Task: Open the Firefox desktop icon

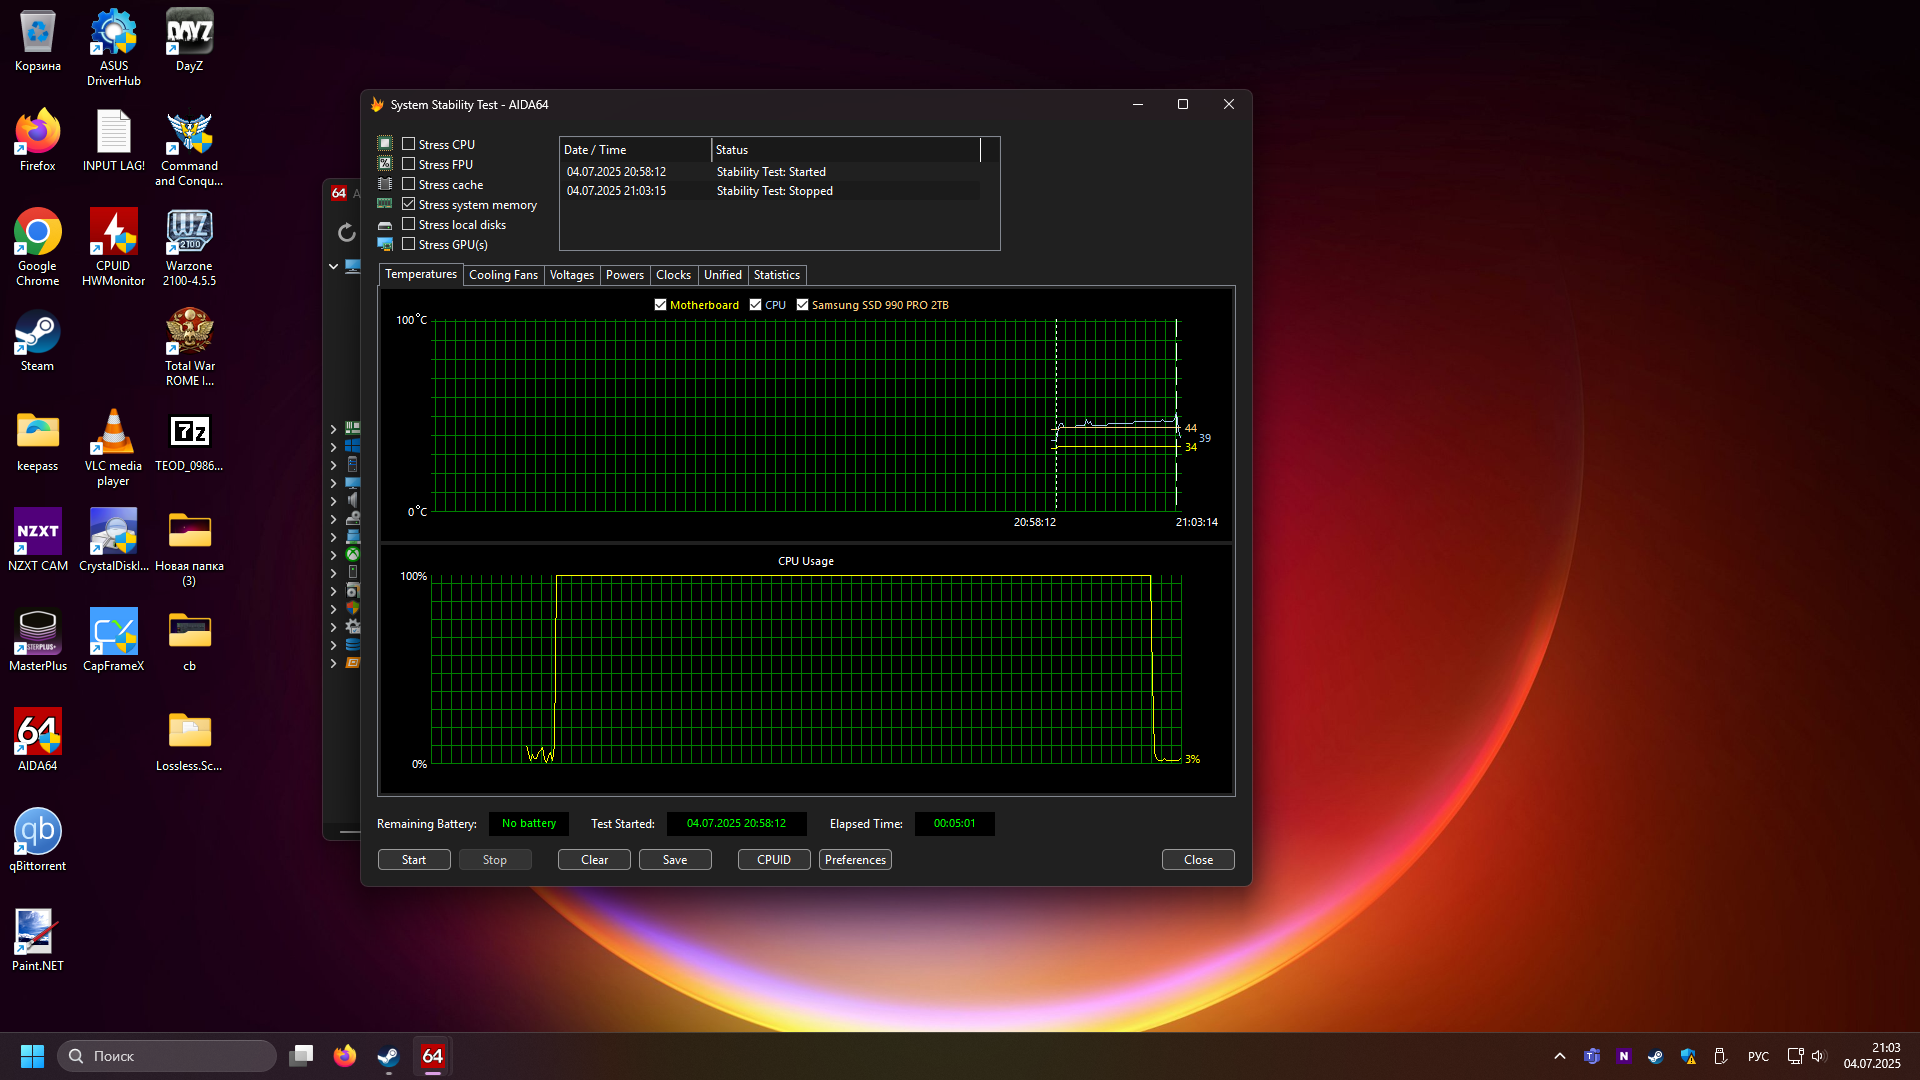Action: (x=37, y=140)
